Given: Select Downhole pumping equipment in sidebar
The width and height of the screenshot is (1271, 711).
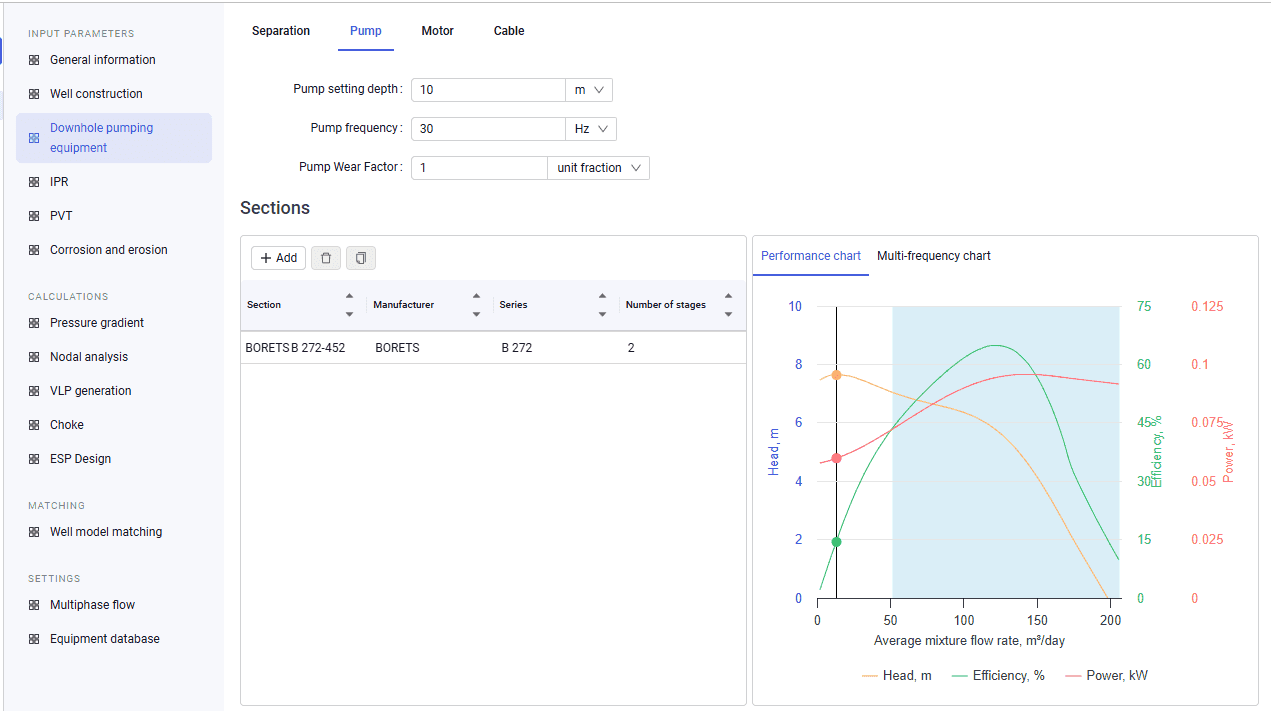Looking at the screenshot, I should [x=114, y=138].
